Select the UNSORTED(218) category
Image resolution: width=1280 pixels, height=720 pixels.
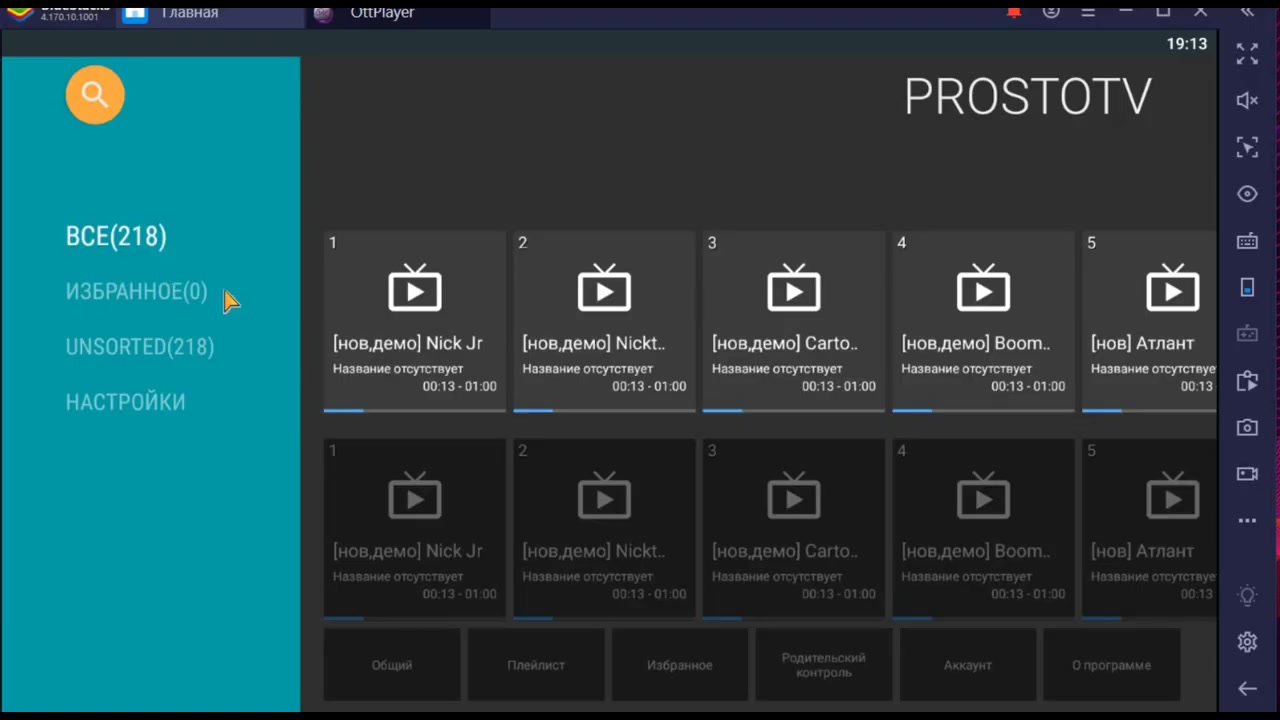coord(140,347)
